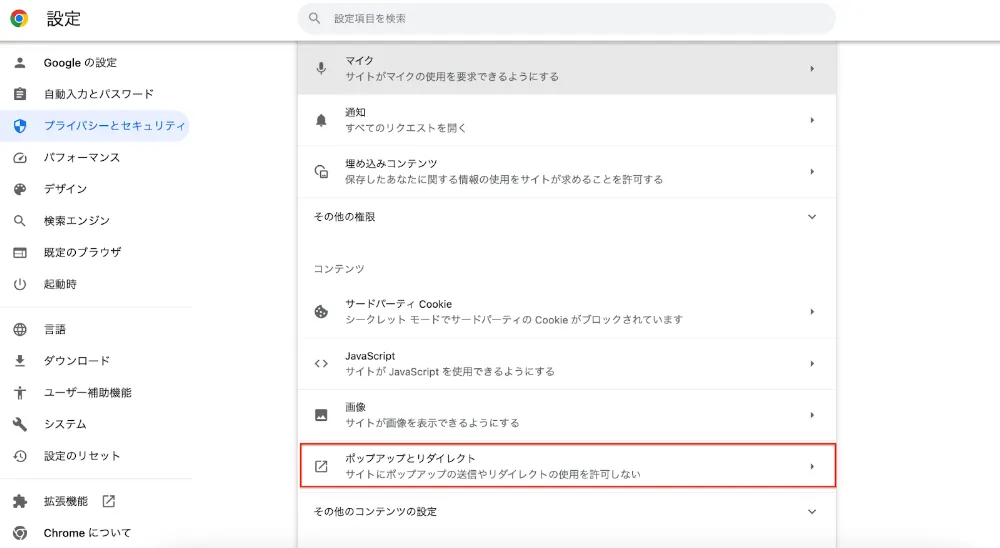
Task: Open 画像 settings via its arrow
Action: [x=812, y=415]
